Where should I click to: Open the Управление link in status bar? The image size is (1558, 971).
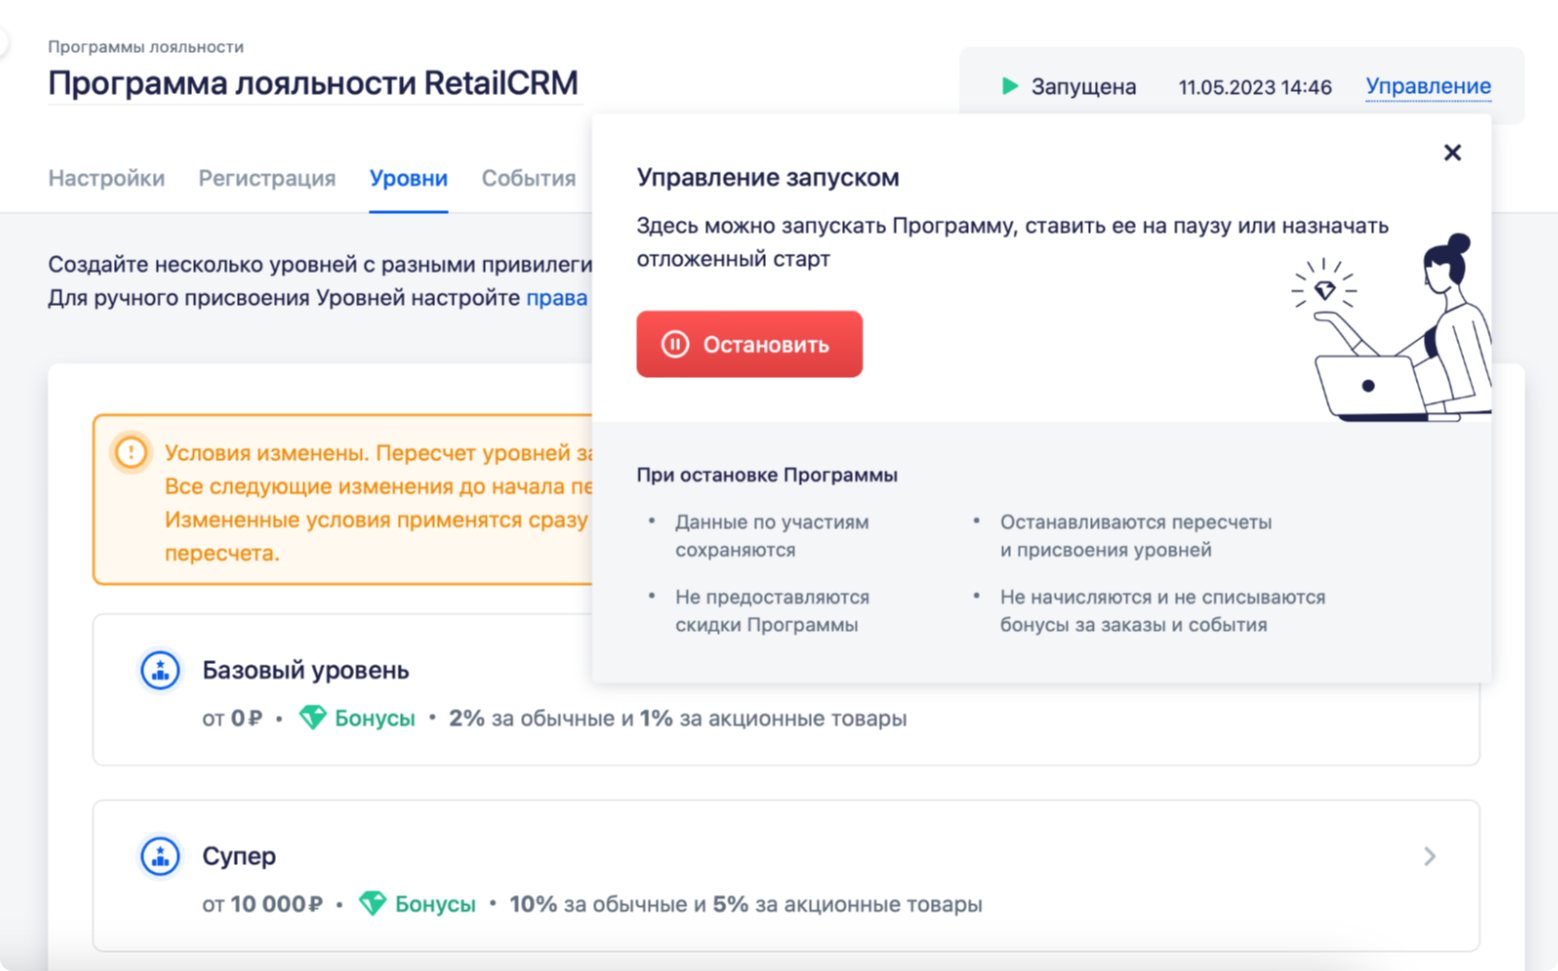coord(1428,87)
